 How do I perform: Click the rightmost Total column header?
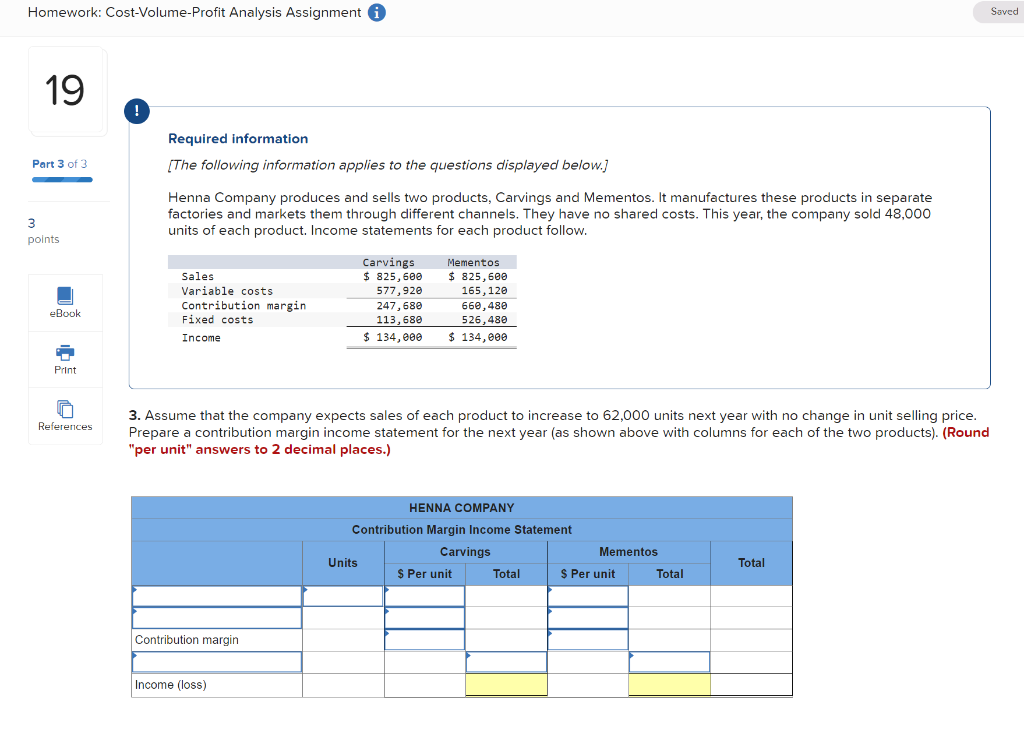pyautogui.click(x=751, y=562)
